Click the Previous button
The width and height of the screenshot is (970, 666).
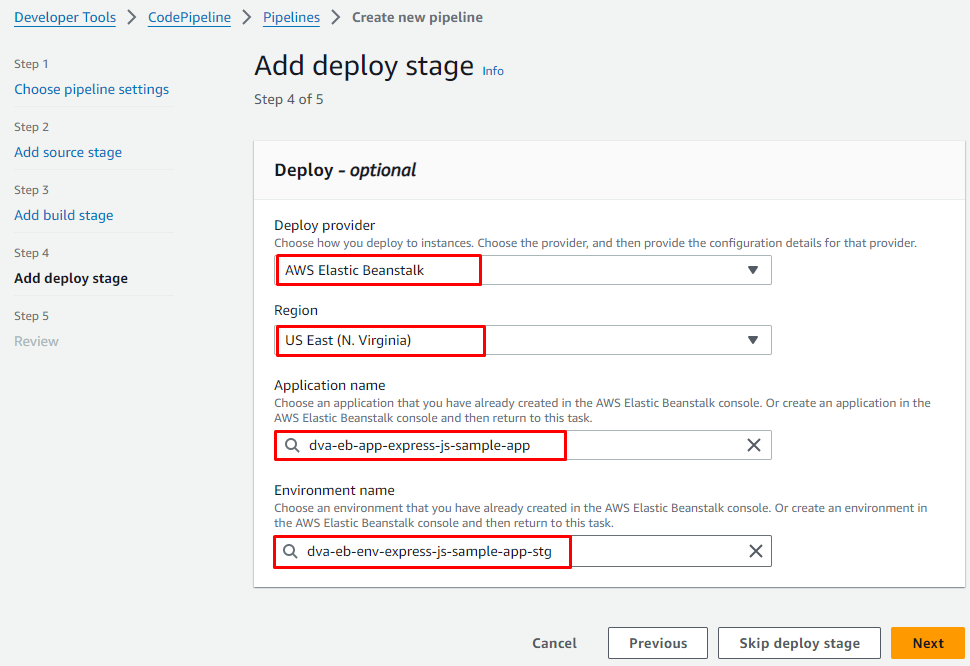click(x=657, y=643)
